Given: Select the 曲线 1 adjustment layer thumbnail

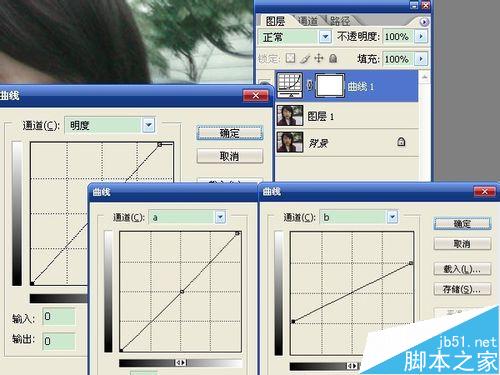Looking at the screenshot, I should tap(290, 85).
